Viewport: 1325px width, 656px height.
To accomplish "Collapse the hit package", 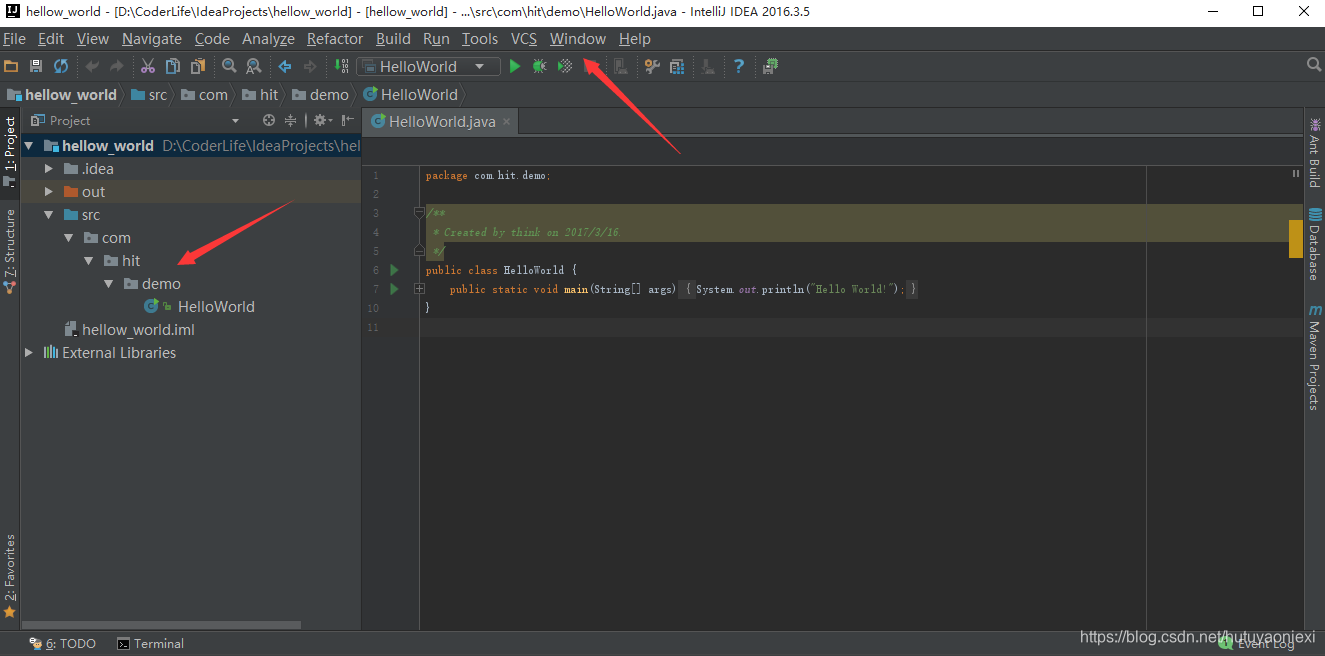I will [x=89, y=261].
